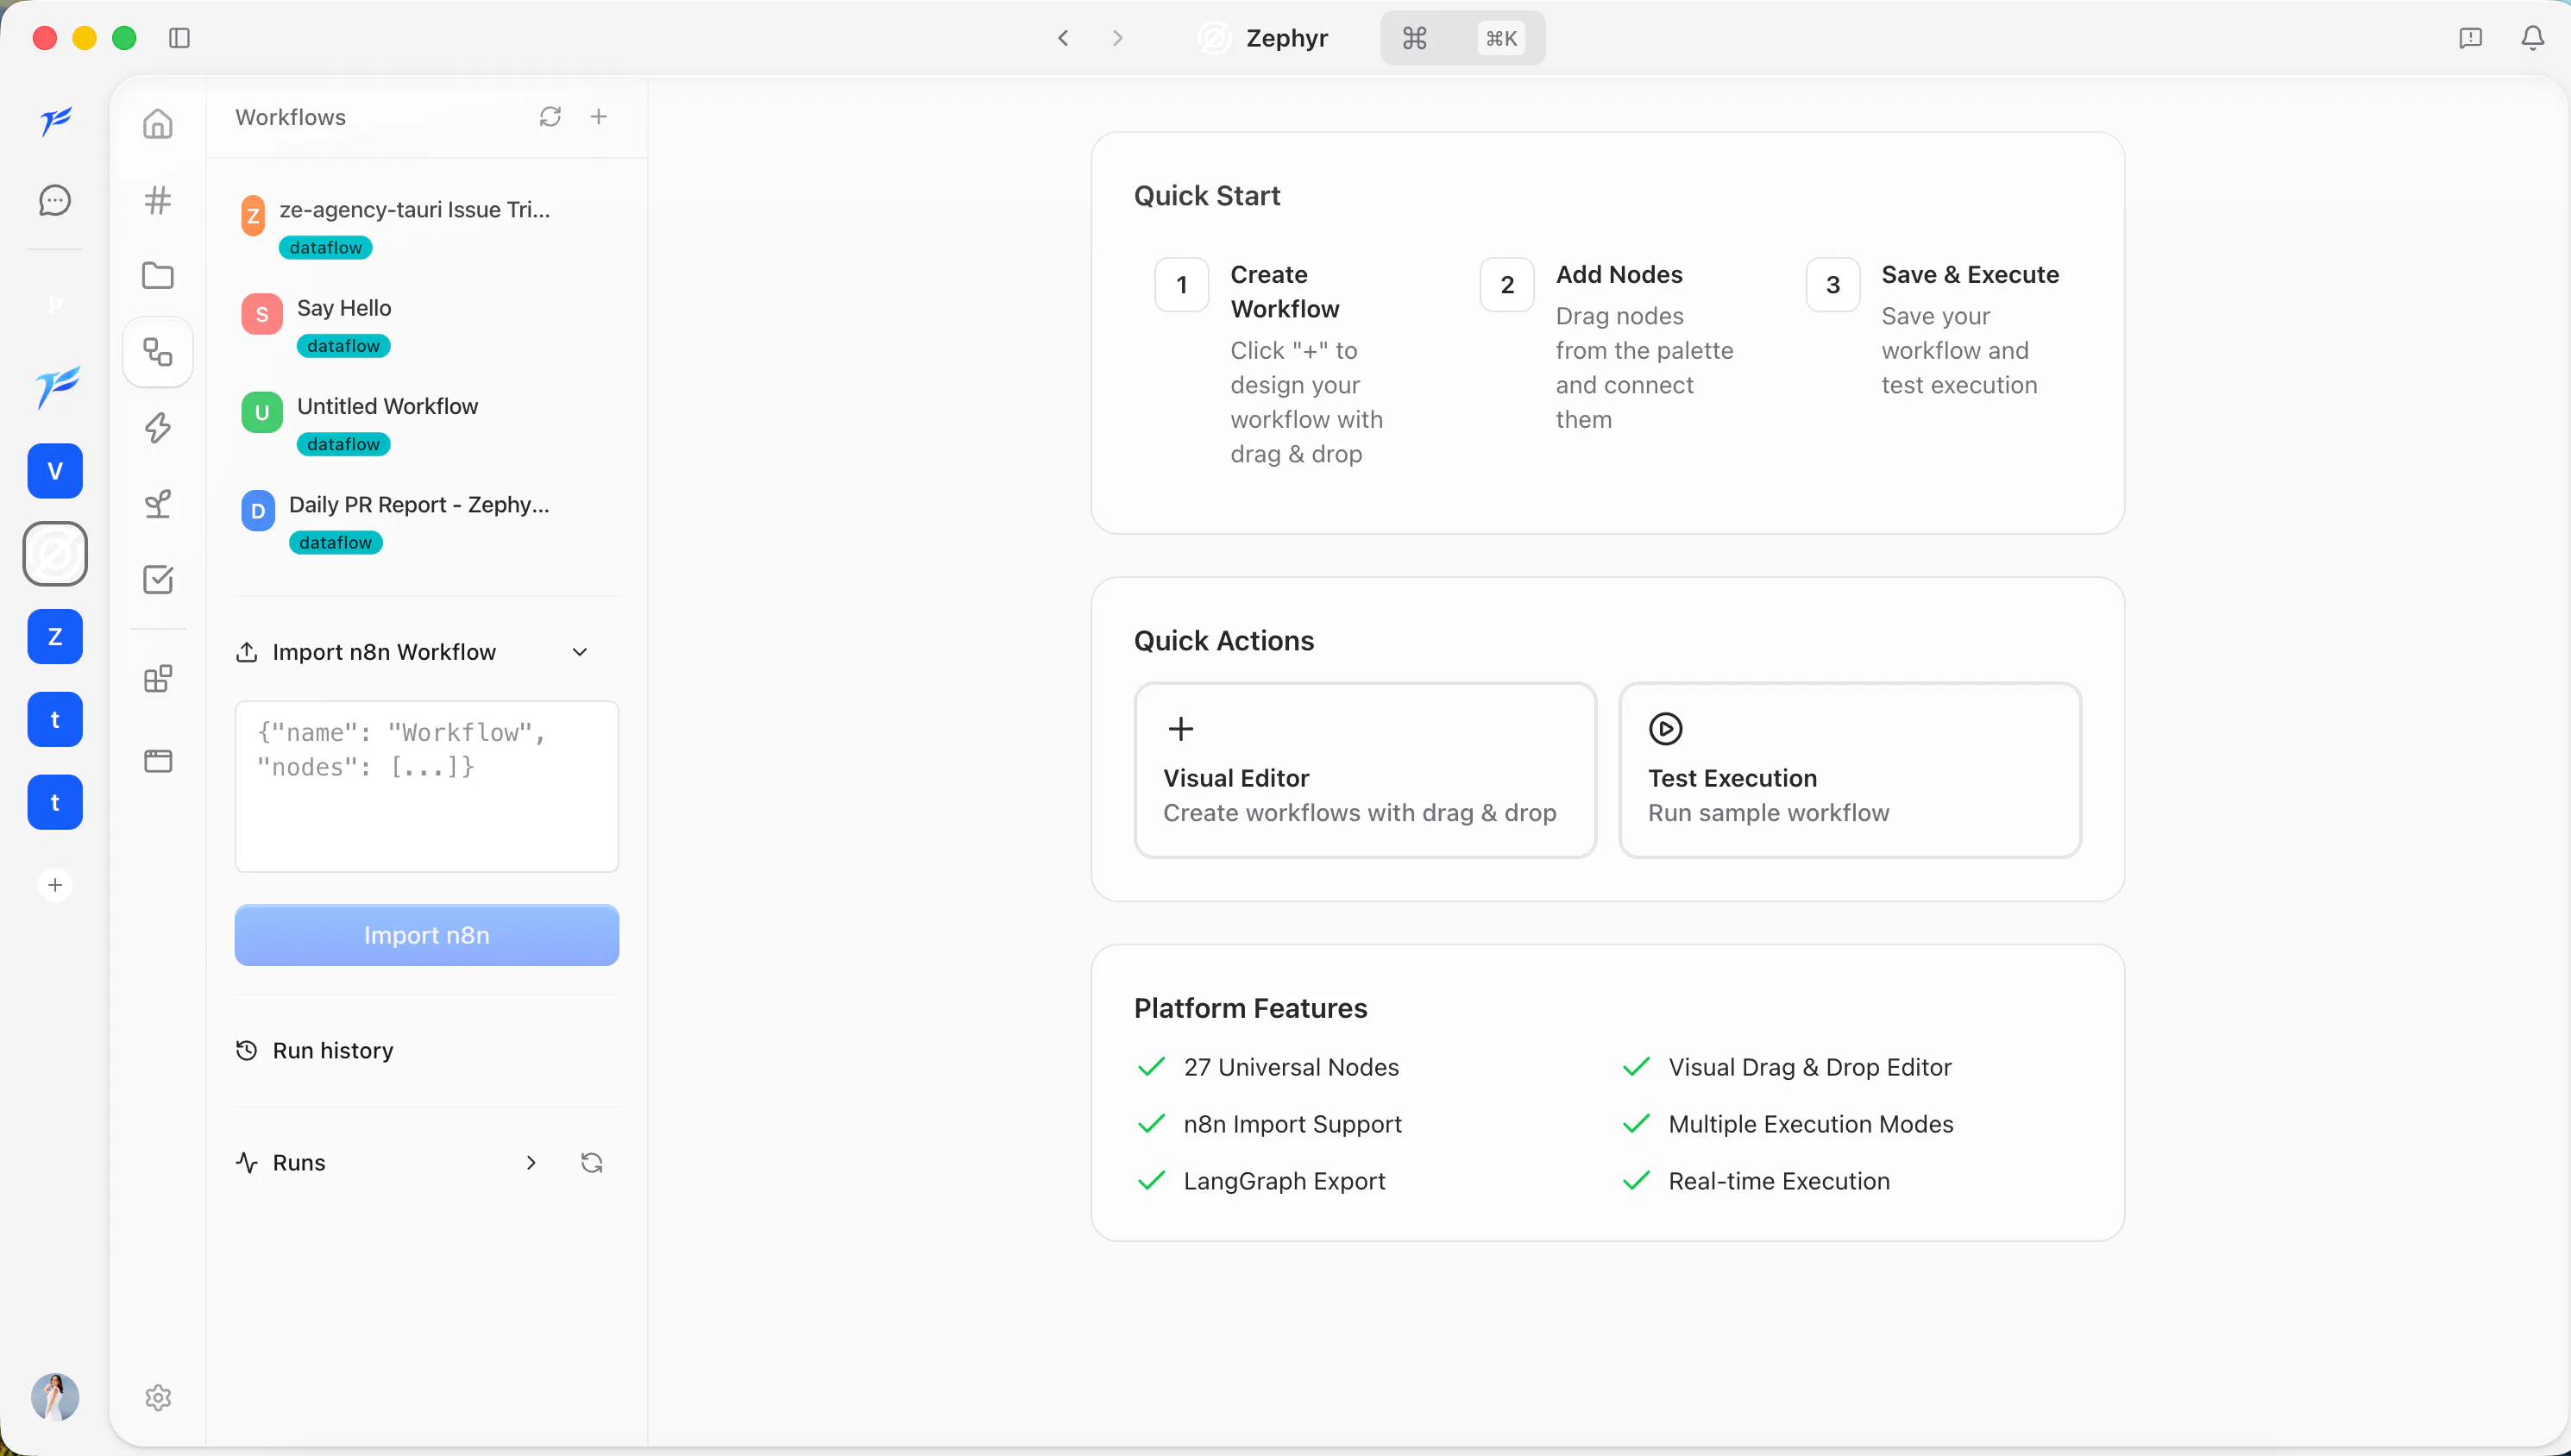Select the larger blue wing logo below P

point(57,386)
